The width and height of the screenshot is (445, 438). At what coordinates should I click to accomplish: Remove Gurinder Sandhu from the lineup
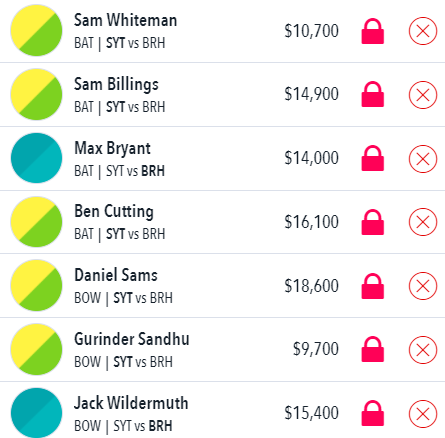(x=423, y=350)
